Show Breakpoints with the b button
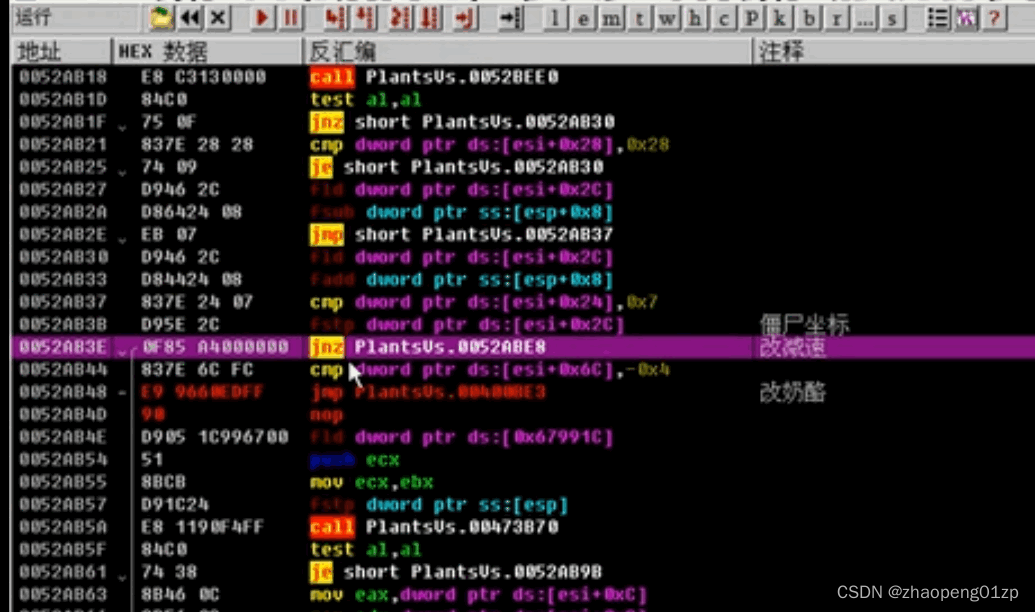Image resolution: width=1035 pixels, height=612 pixels. point(808,18)
